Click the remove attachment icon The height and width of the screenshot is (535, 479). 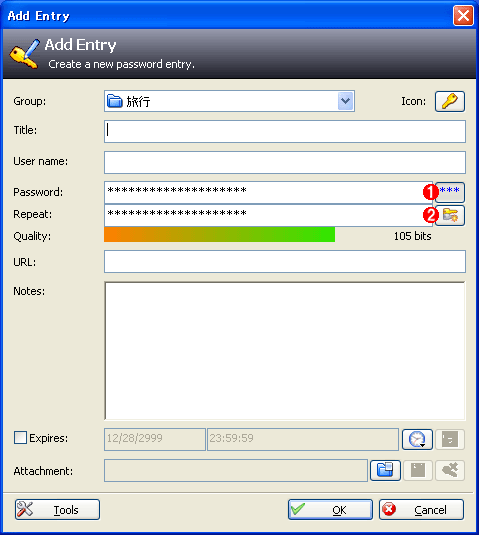click(450, 470)
